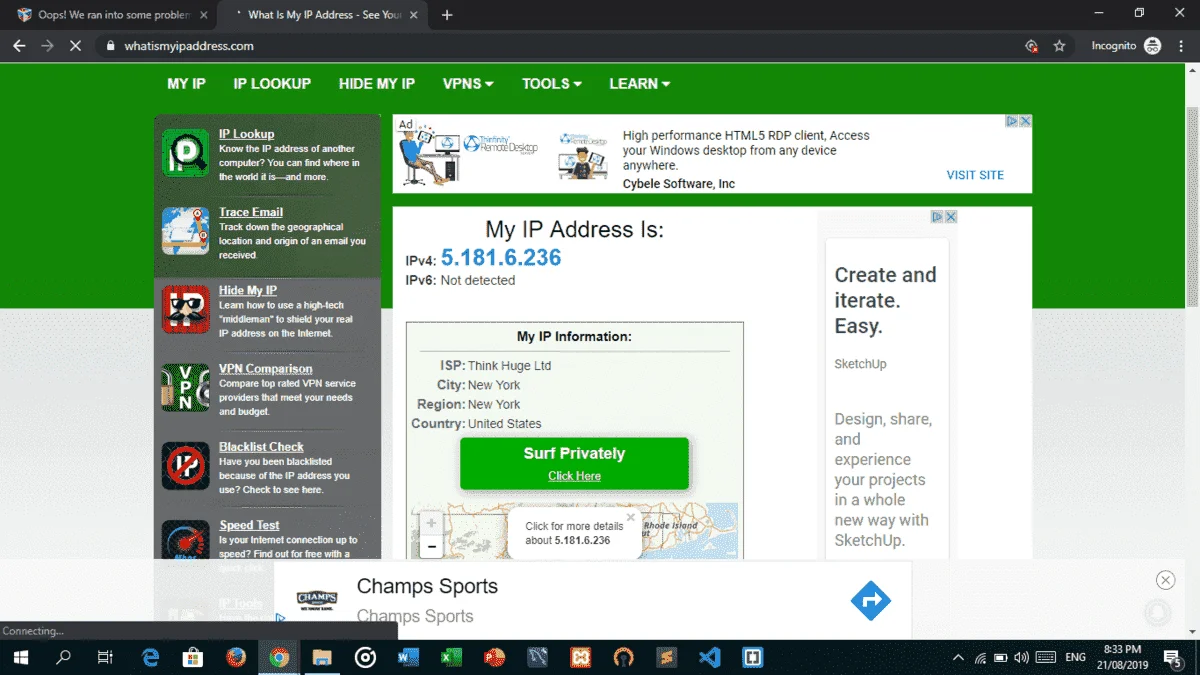This screenshot has width=1200, height=675.
Task: Open the Trace Email sidebar link
Action: point(251,212)
